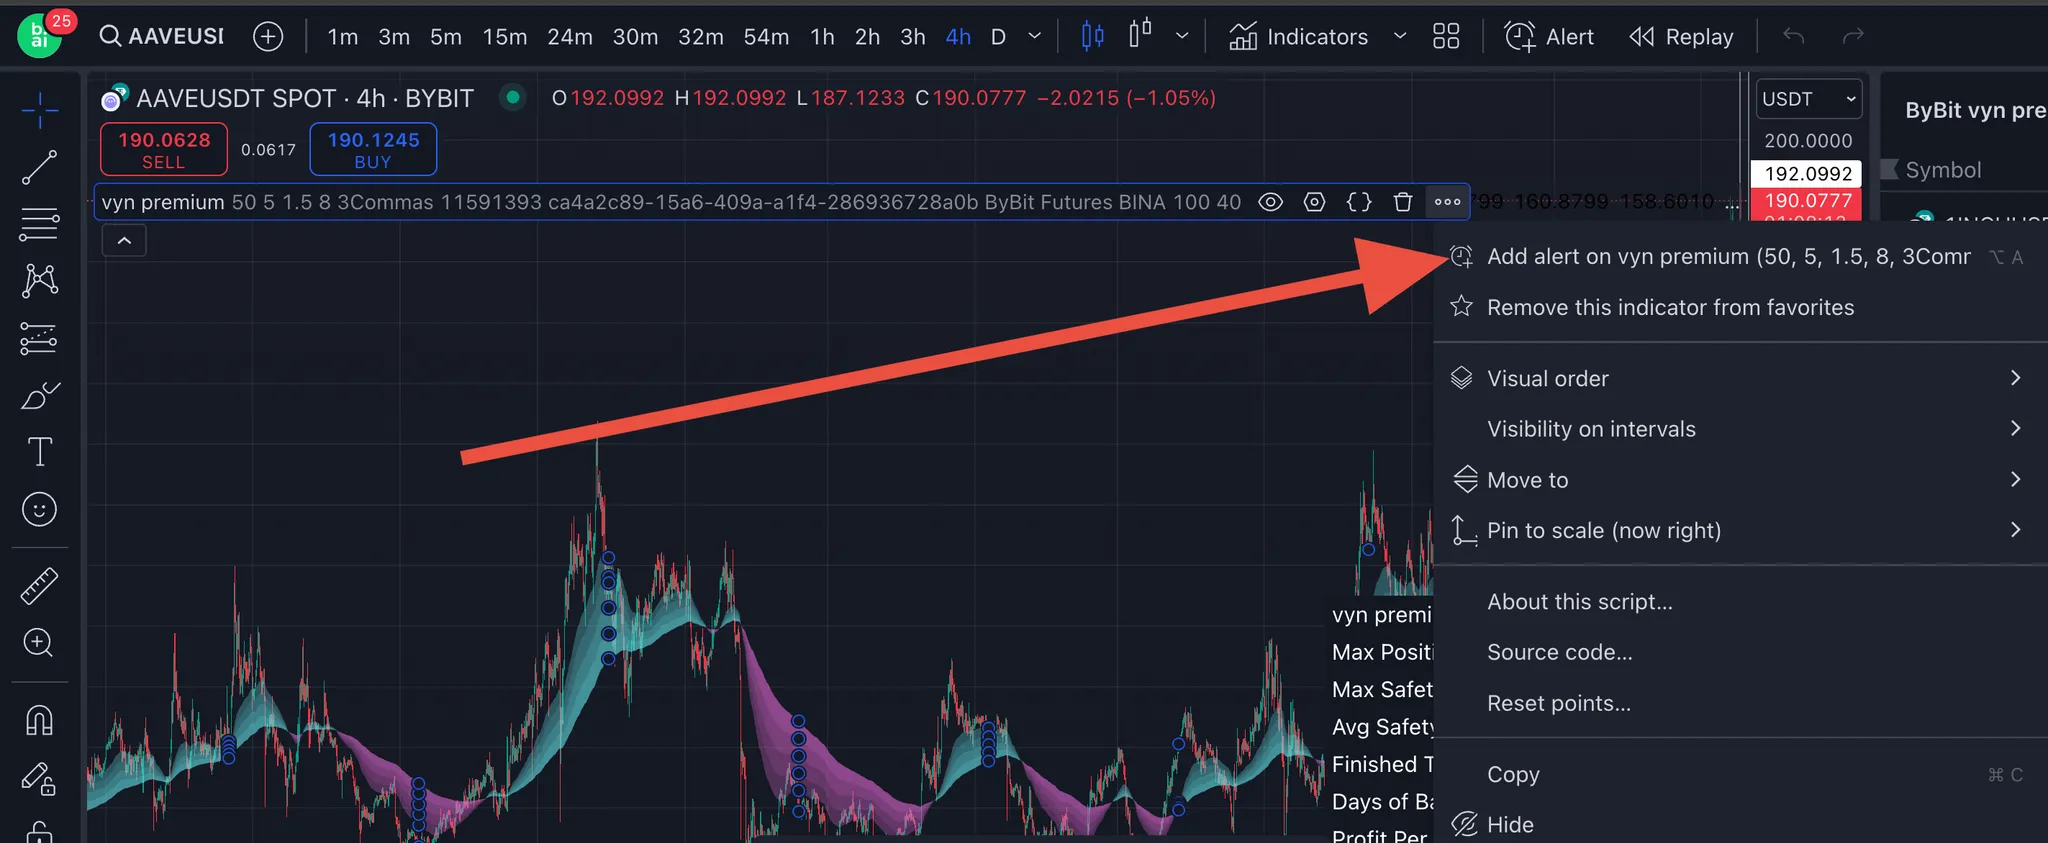
Task: Toggle vyn premium indicator visibility eye
Action: 1270,202
